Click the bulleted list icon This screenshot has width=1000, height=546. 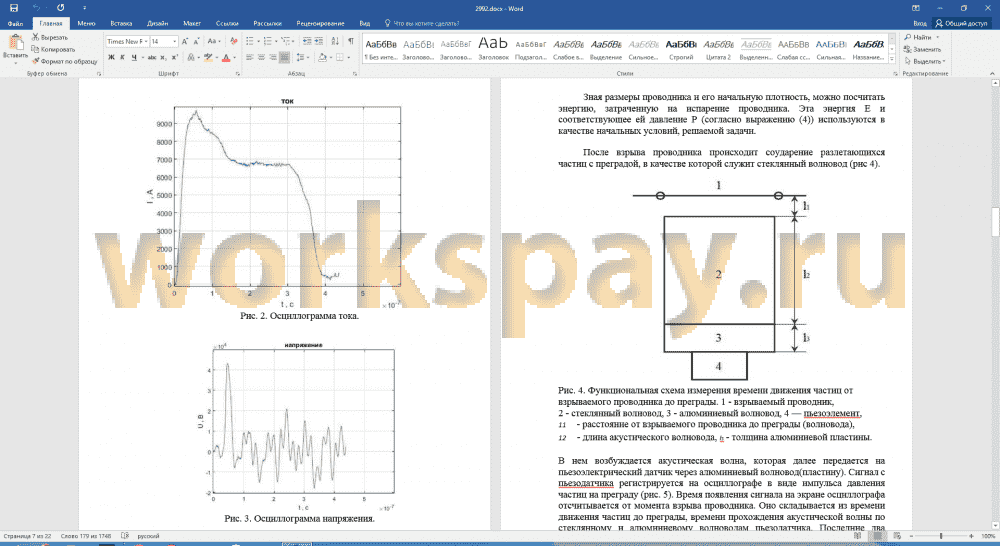(x=249, y=41)
